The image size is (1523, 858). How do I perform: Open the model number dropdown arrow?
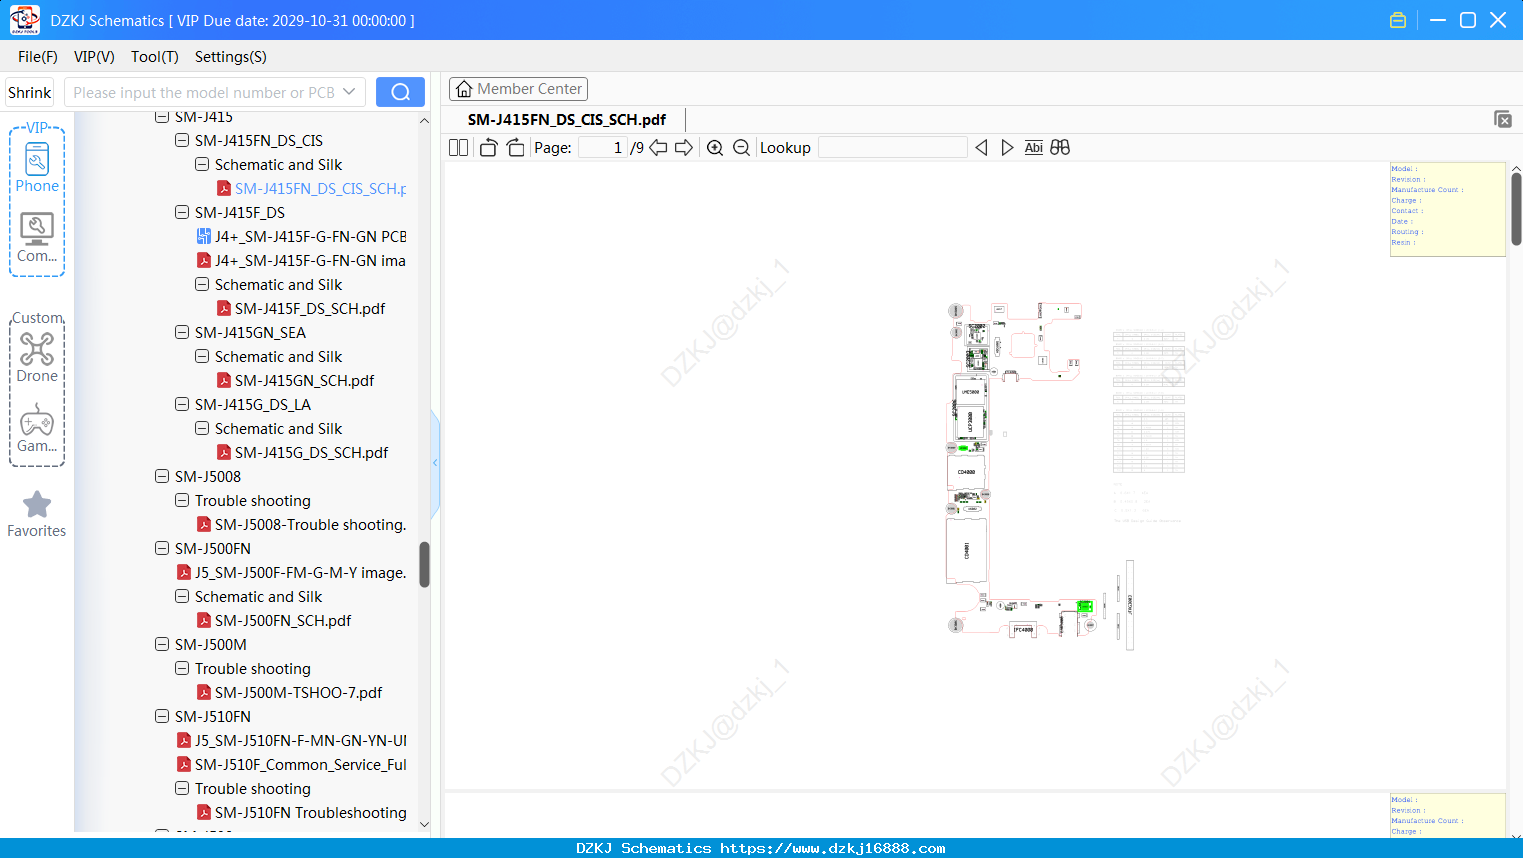click(x=349, y=92)
